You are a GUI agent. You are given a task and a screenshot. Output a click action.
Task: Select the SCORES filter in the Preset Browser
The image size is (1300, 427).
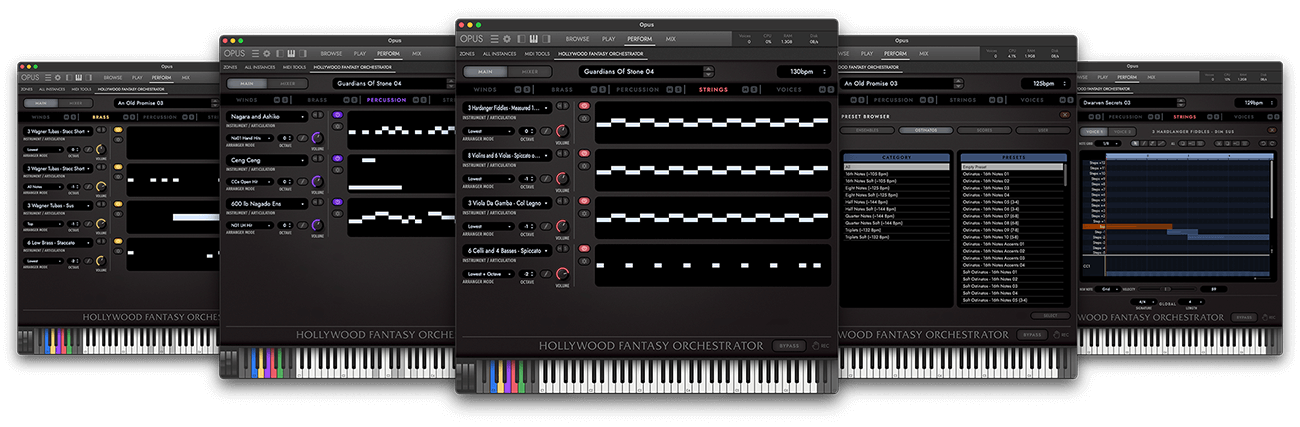tap(983, 130)
